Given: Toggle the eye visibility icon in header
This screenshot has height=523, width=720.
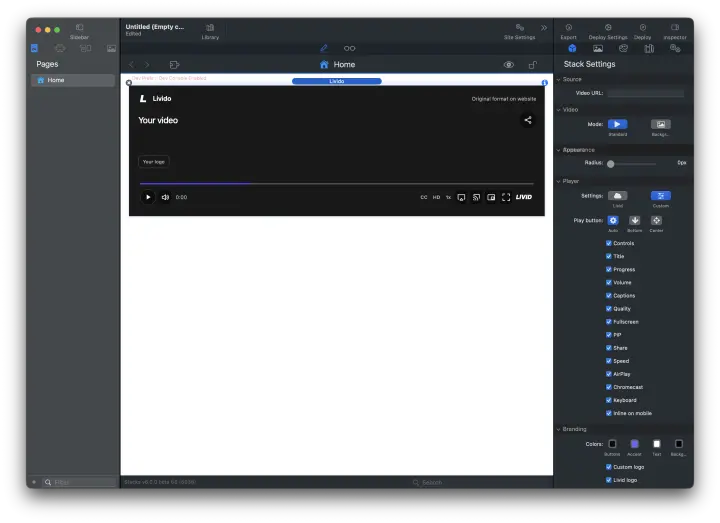Looking at the screenshot, I should point(508,65).
